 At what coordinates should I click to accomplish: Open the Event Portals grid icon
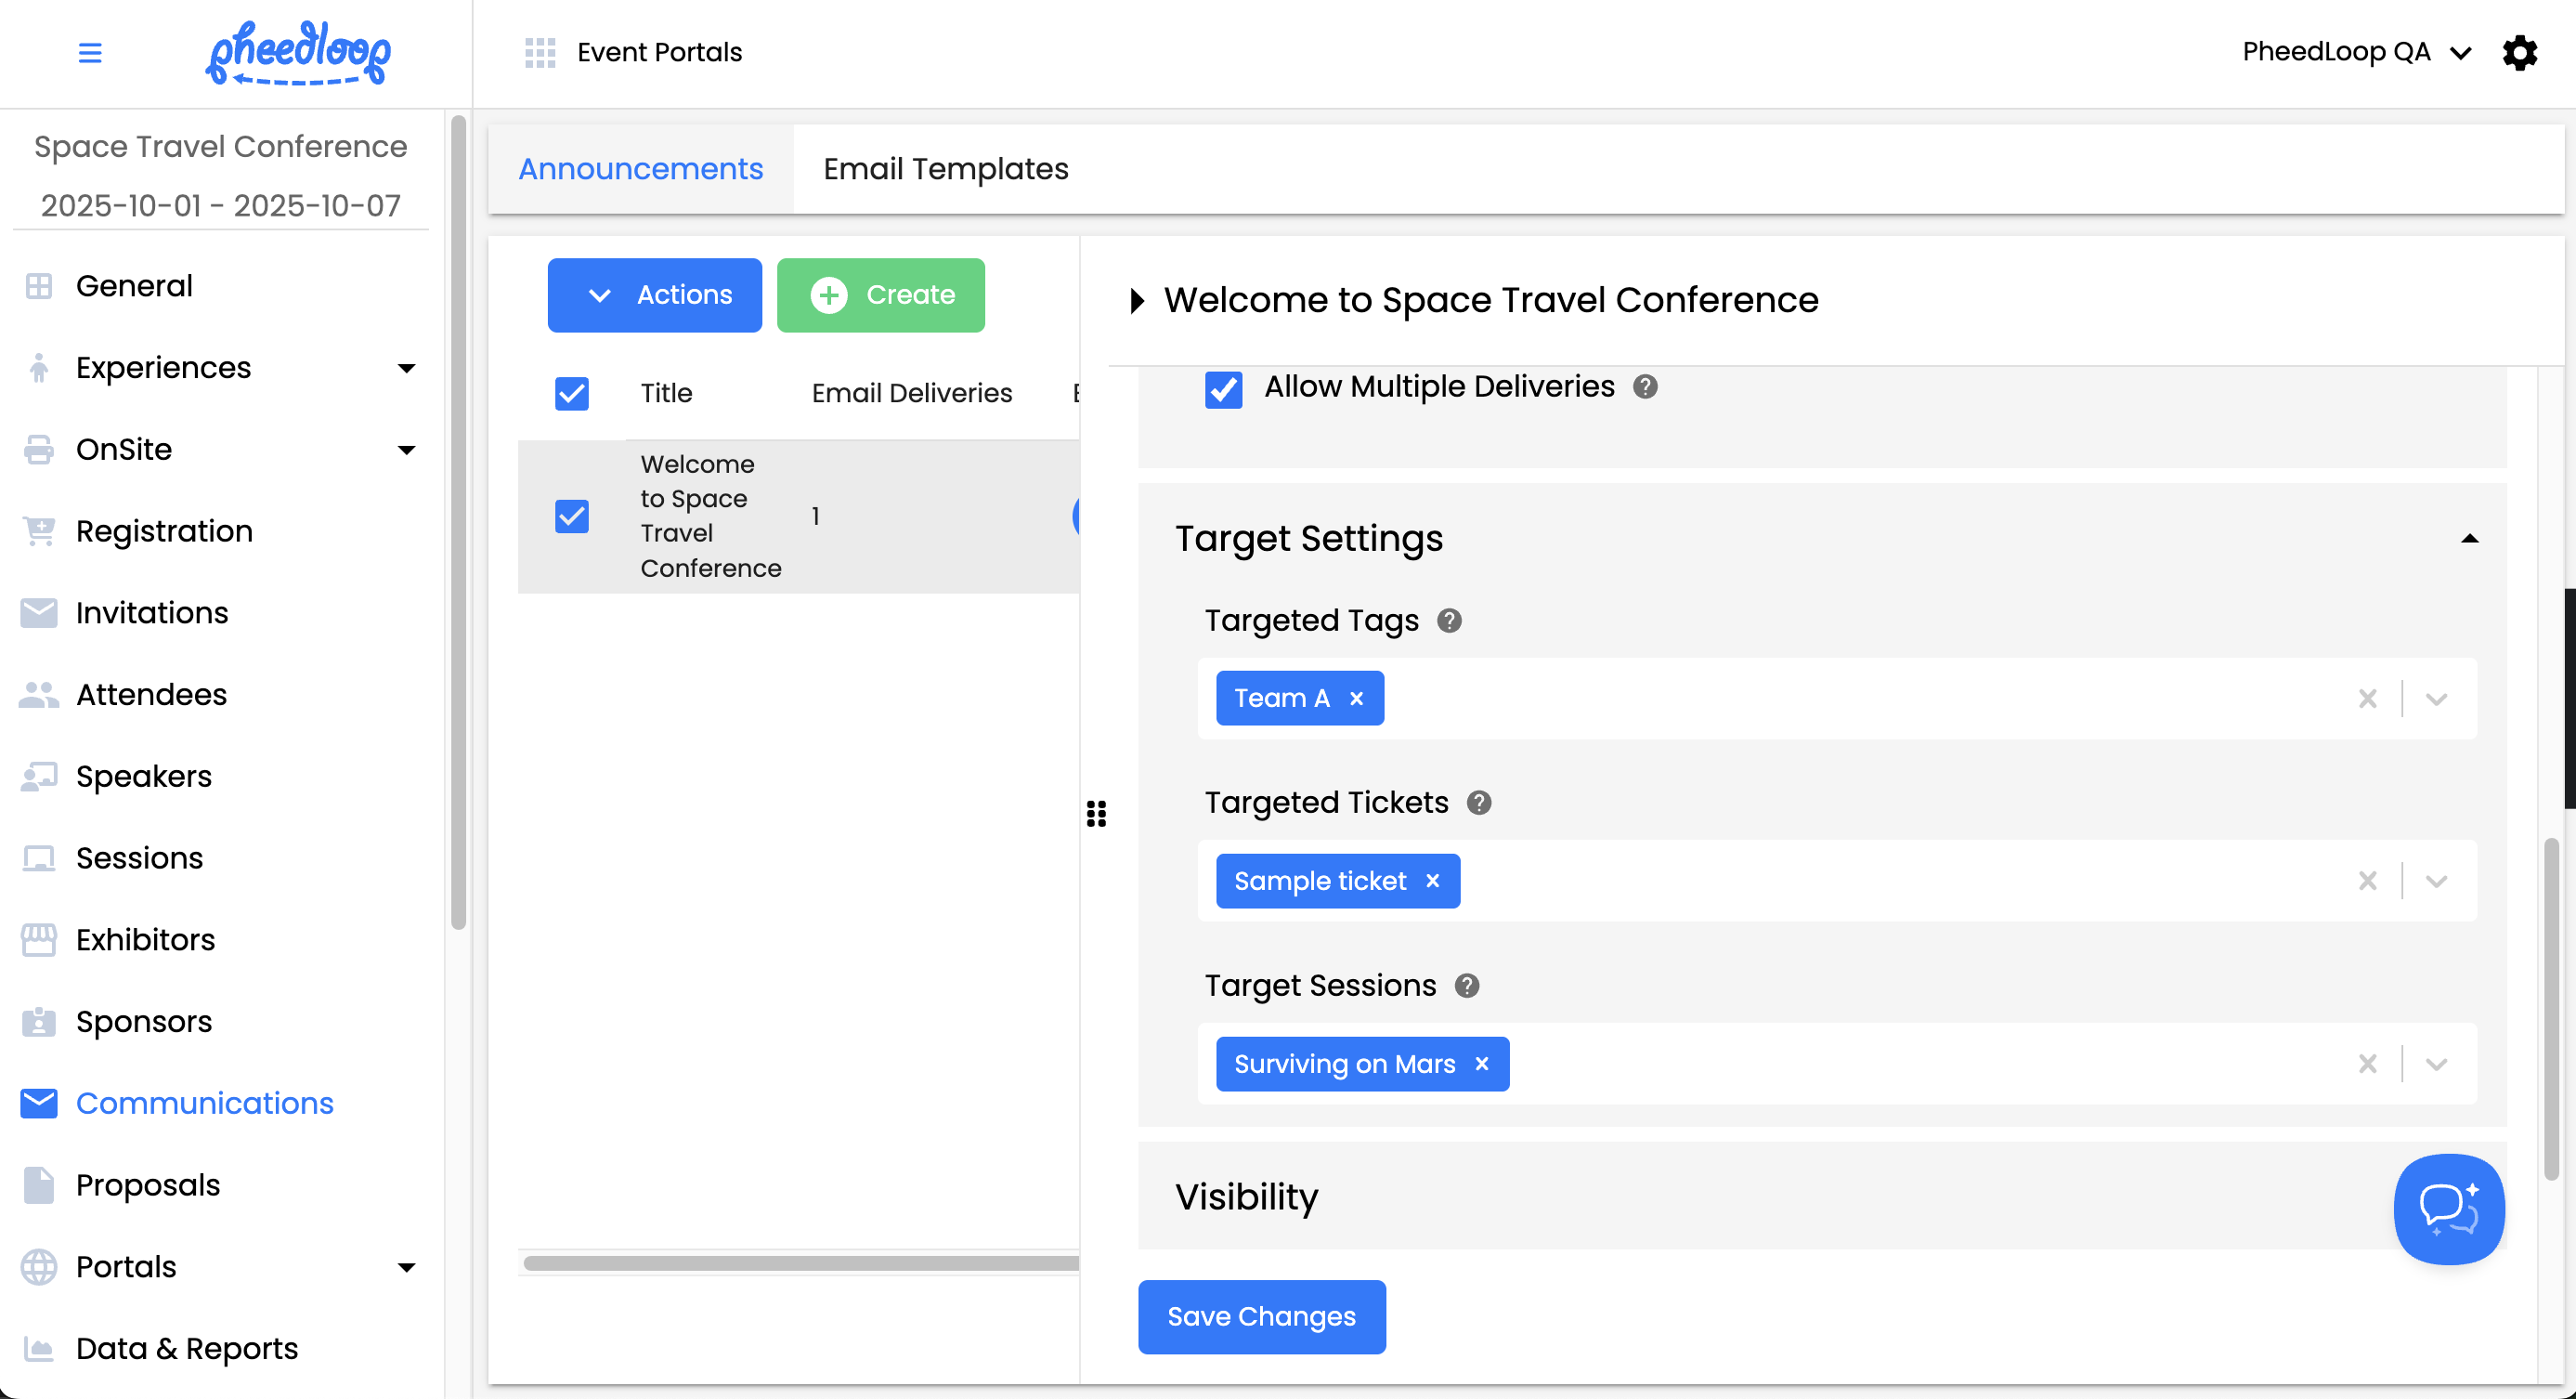point(540,52)
